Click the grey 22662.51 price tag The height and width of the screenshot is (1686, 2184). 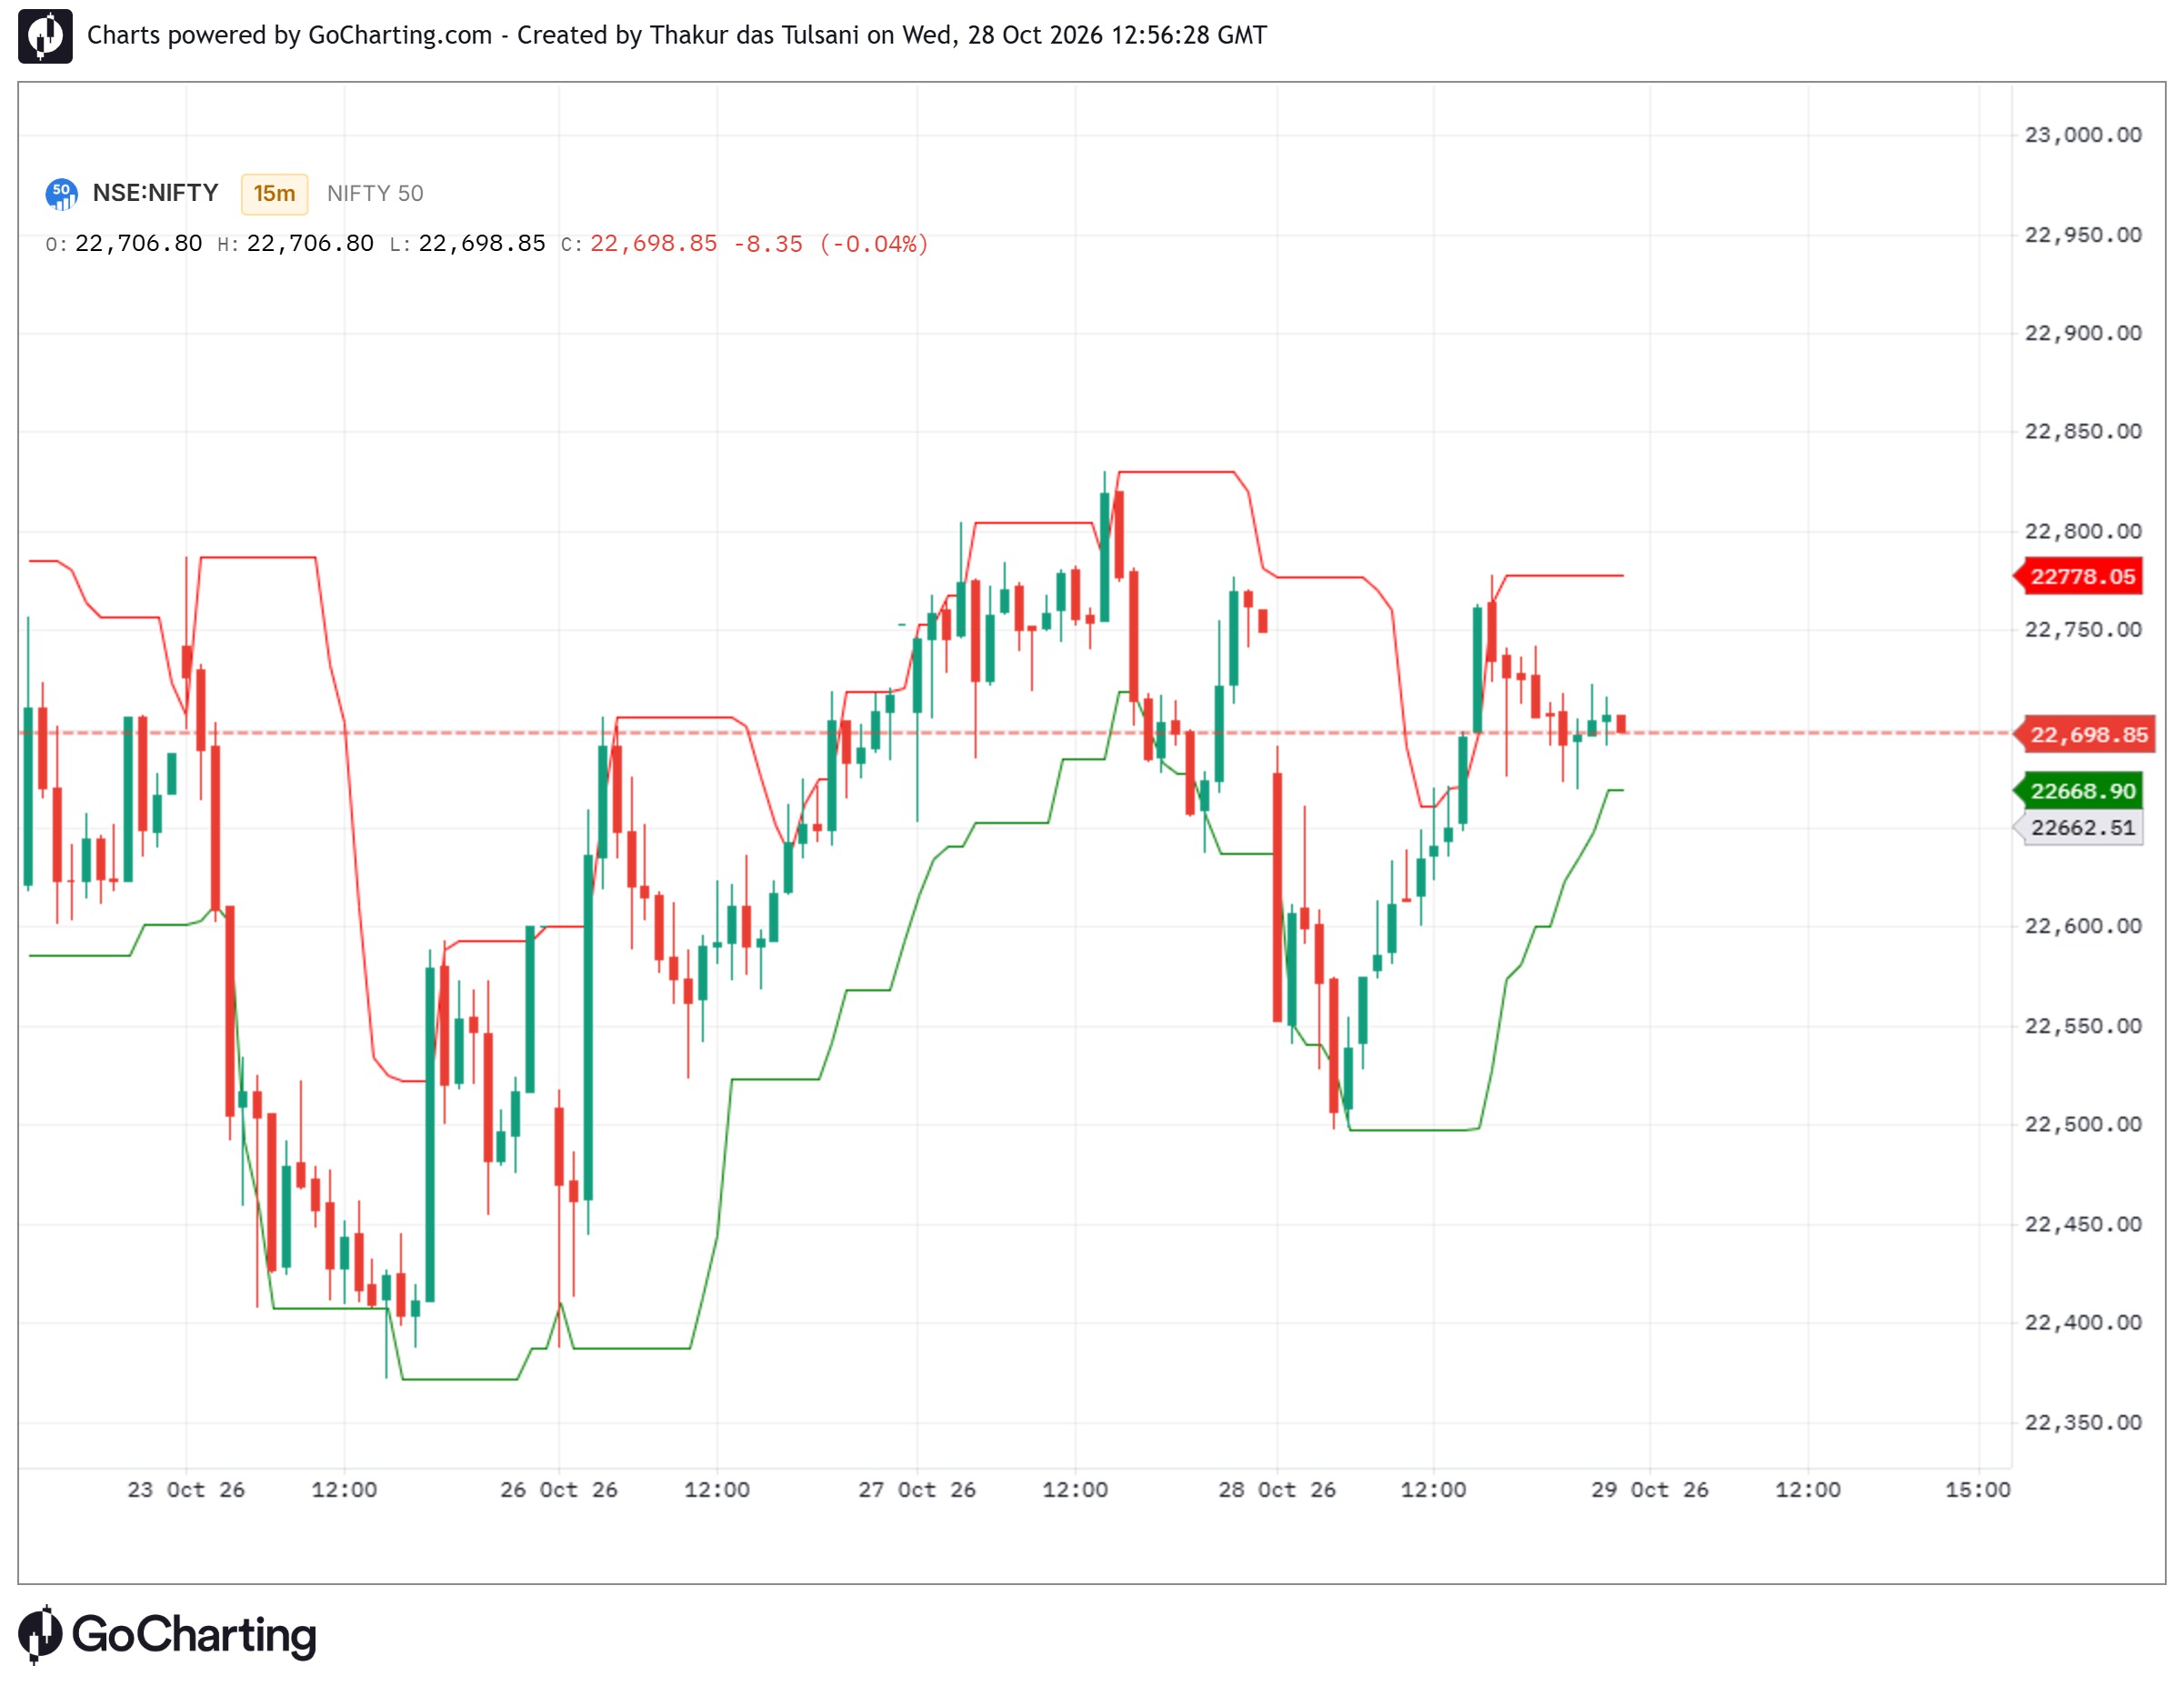pyautogui.click(x=2080, y=828)
